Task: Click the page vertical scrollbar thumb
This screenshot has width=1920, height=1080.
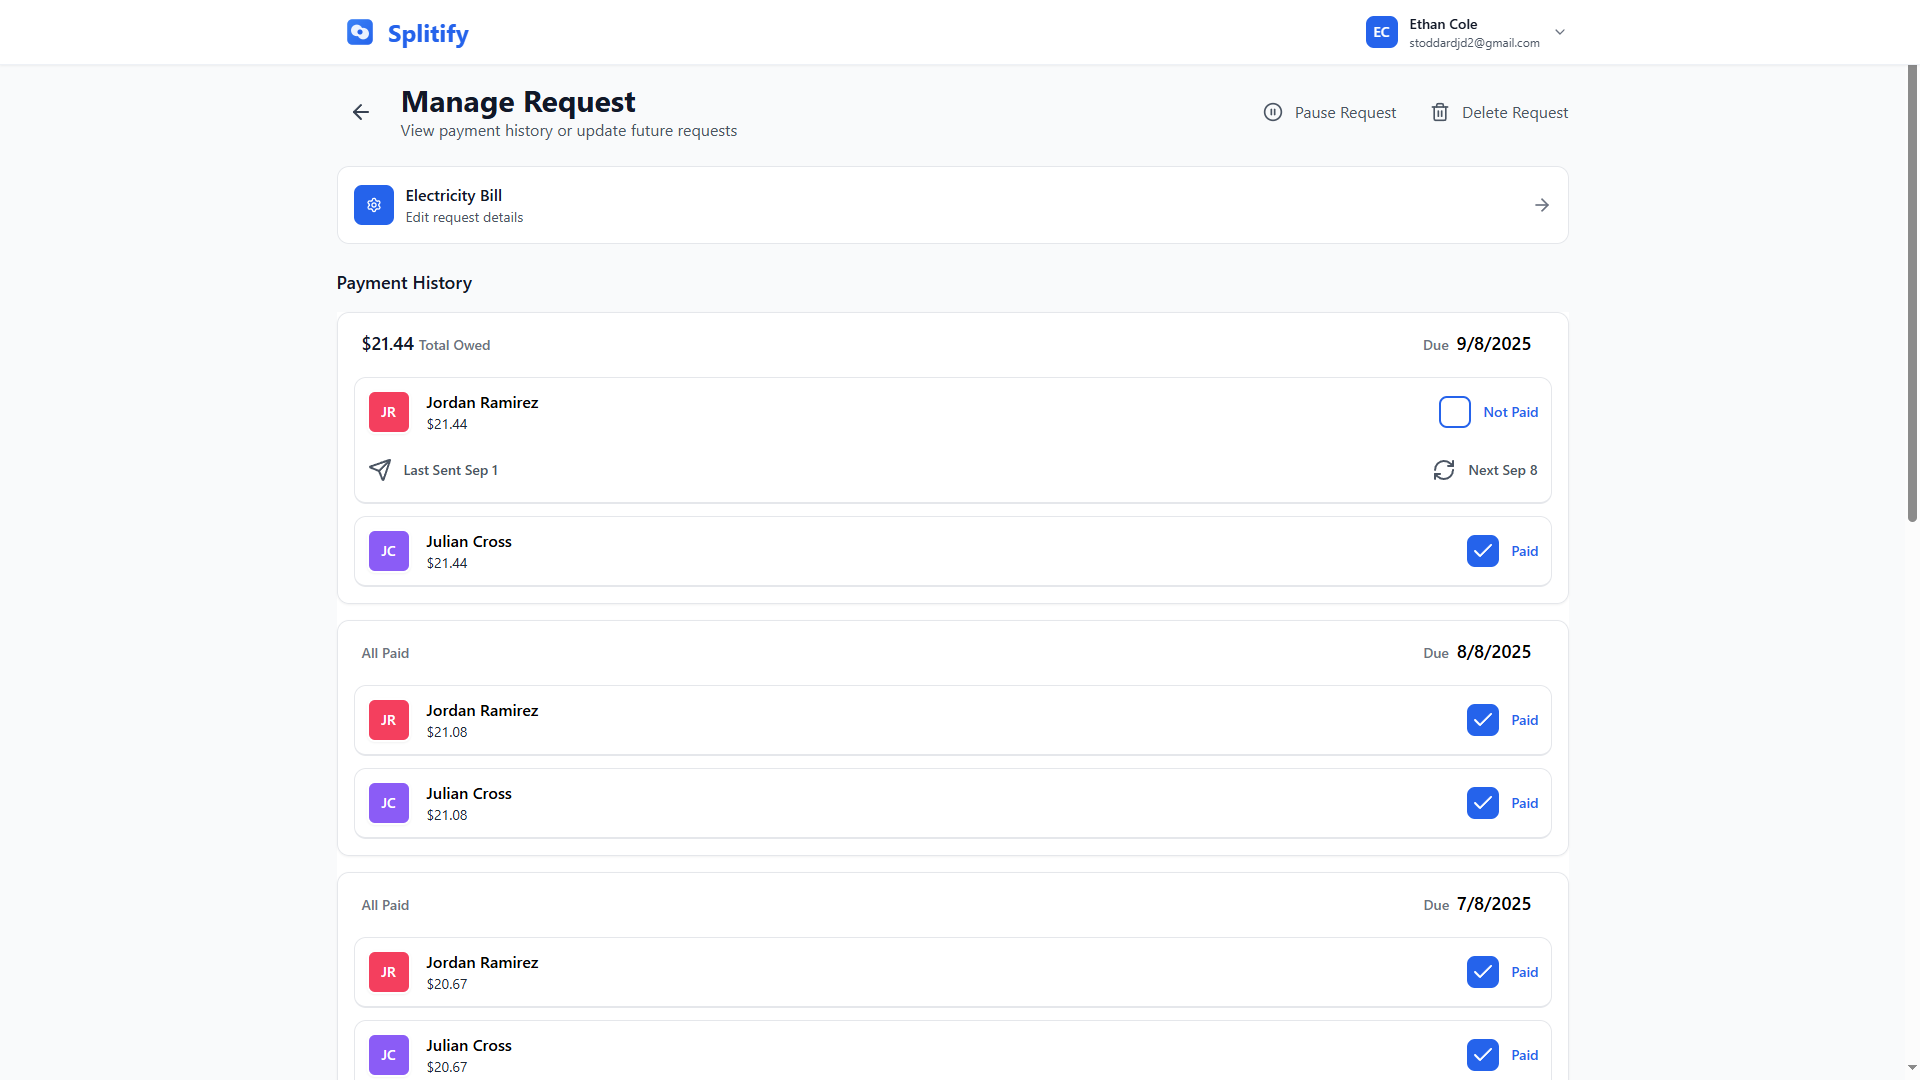Action: [x=1911, y=293]
